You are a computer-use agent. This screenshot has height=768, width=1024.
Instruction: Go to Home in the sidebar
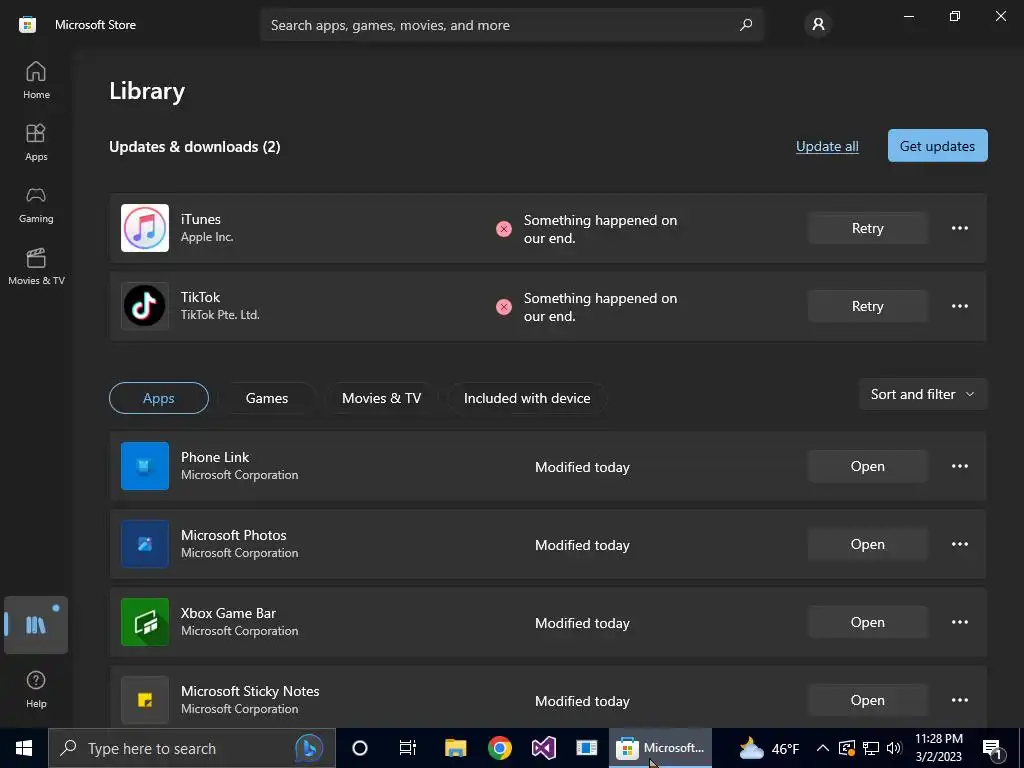point(36,80)
